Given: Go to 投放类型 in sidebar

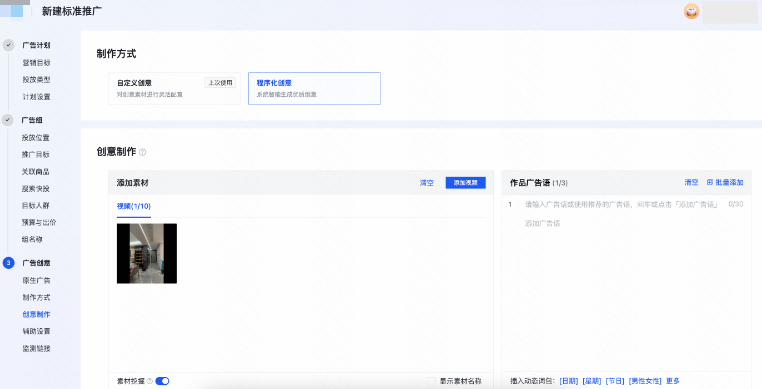Looking at the screenshot, I should [x=36, y=80].
